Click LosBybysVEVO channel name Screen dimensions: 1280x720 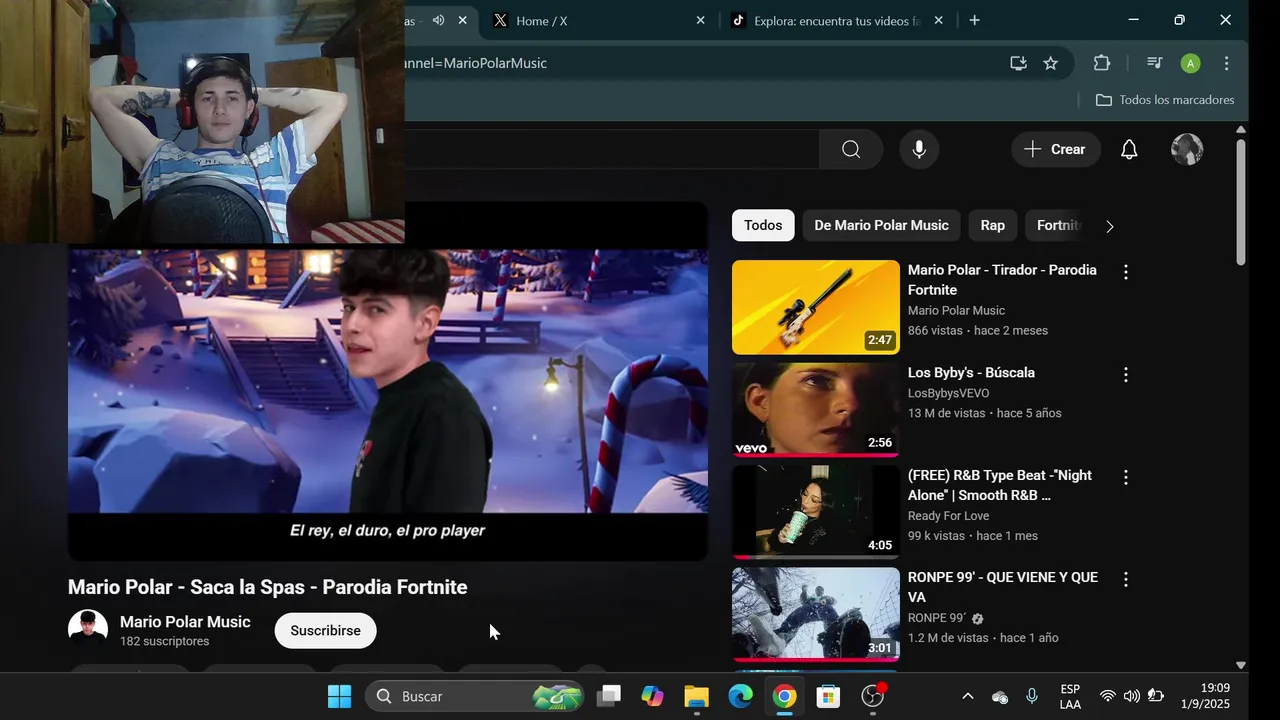coord(948,393)
